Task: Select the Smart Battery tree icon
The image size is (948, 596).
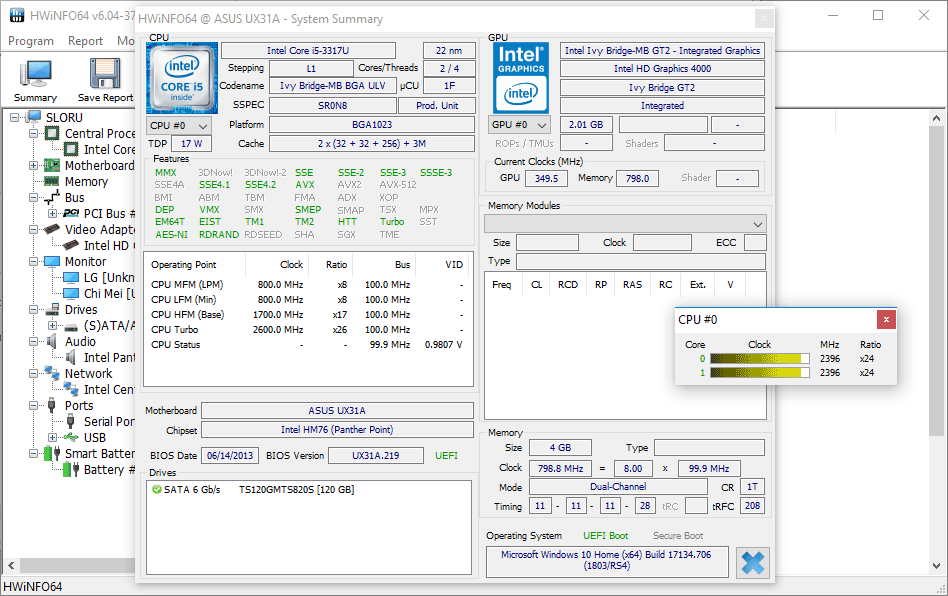Action: (52, 453)
